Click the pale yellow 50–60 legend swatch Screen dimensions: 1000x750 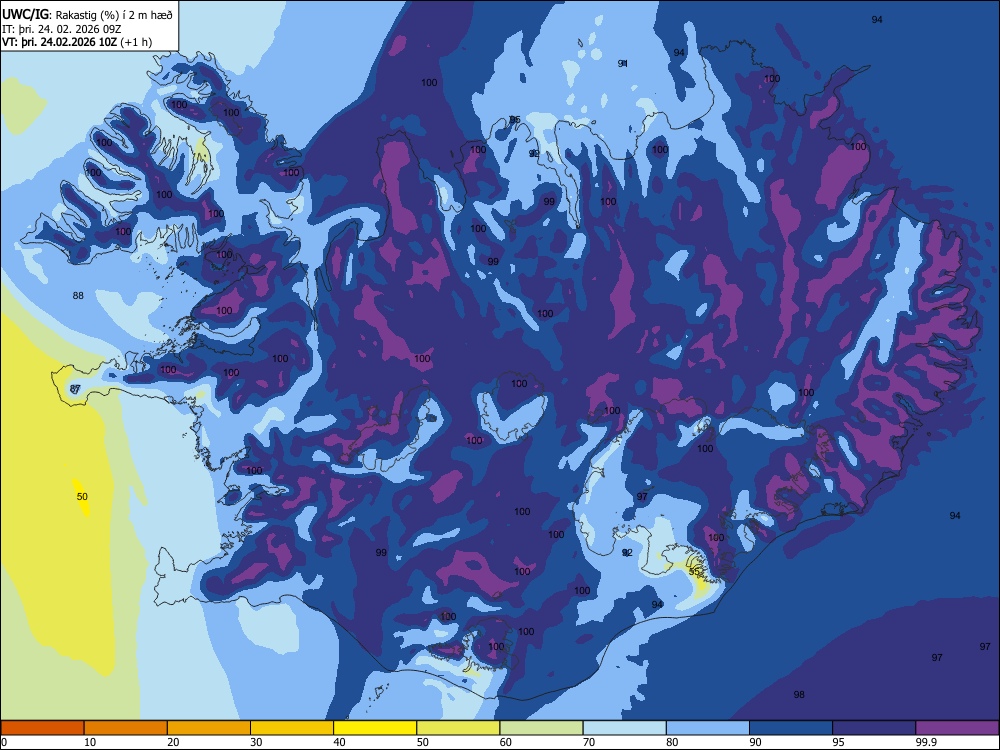[x=458, y=728]
